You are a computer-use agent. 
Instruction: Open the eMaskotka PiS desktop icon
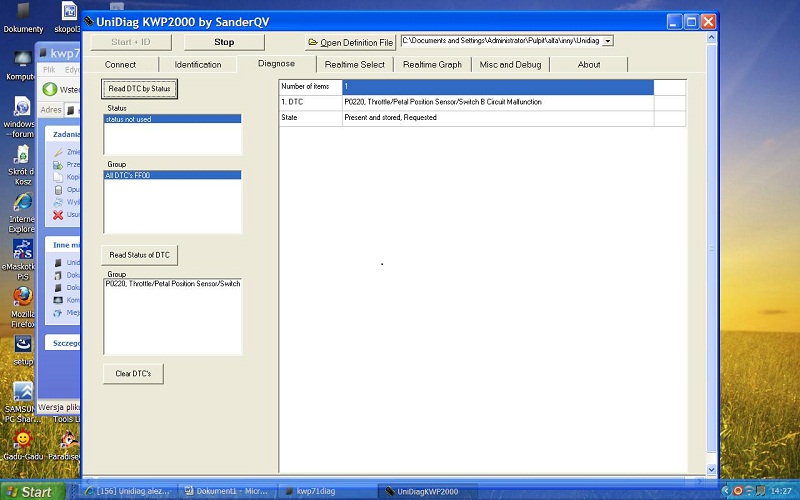[20, 260]
